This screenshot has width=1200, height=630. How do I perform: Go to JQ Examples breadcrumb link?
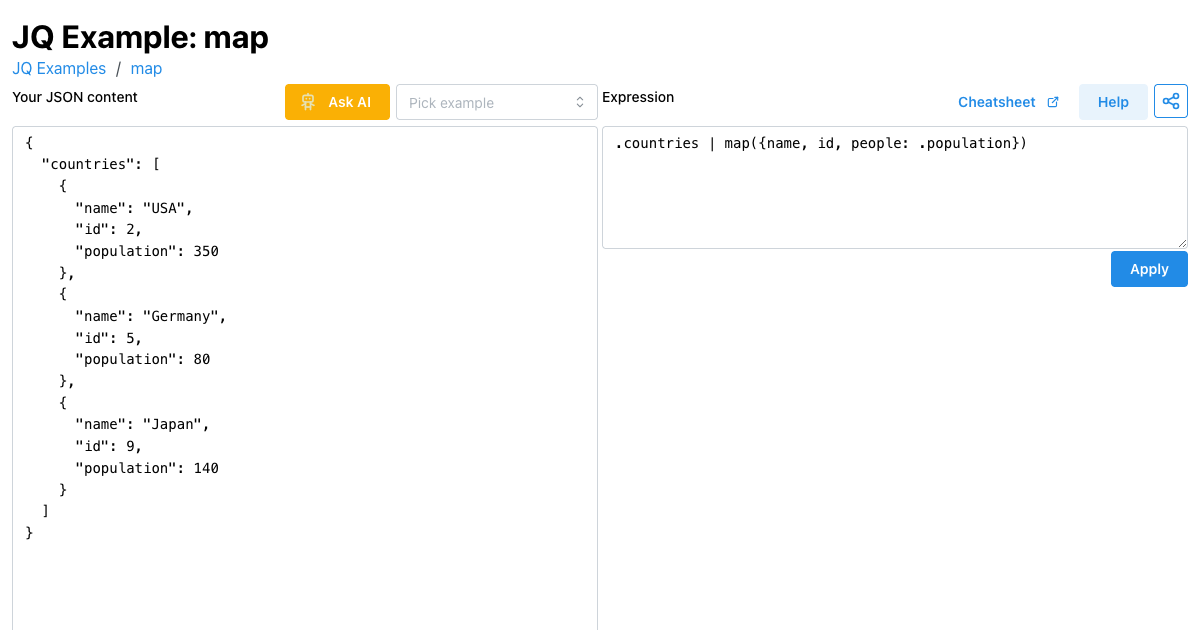(x=59, y=68)
